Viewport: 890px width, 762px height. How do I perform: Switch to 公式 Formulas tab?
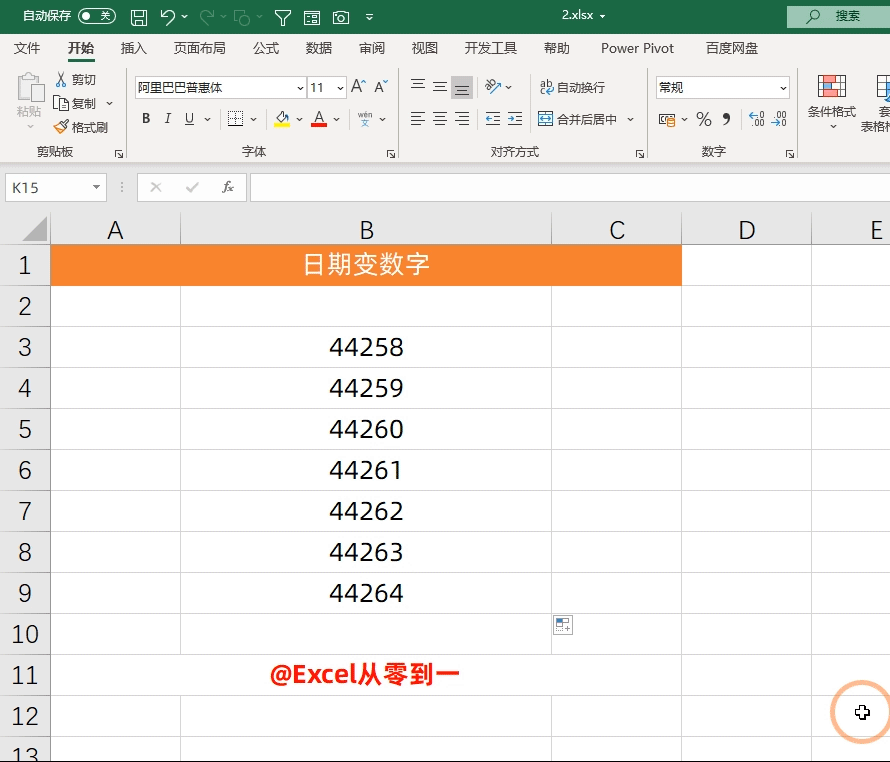pyautogui.click(x=266, y=48)
